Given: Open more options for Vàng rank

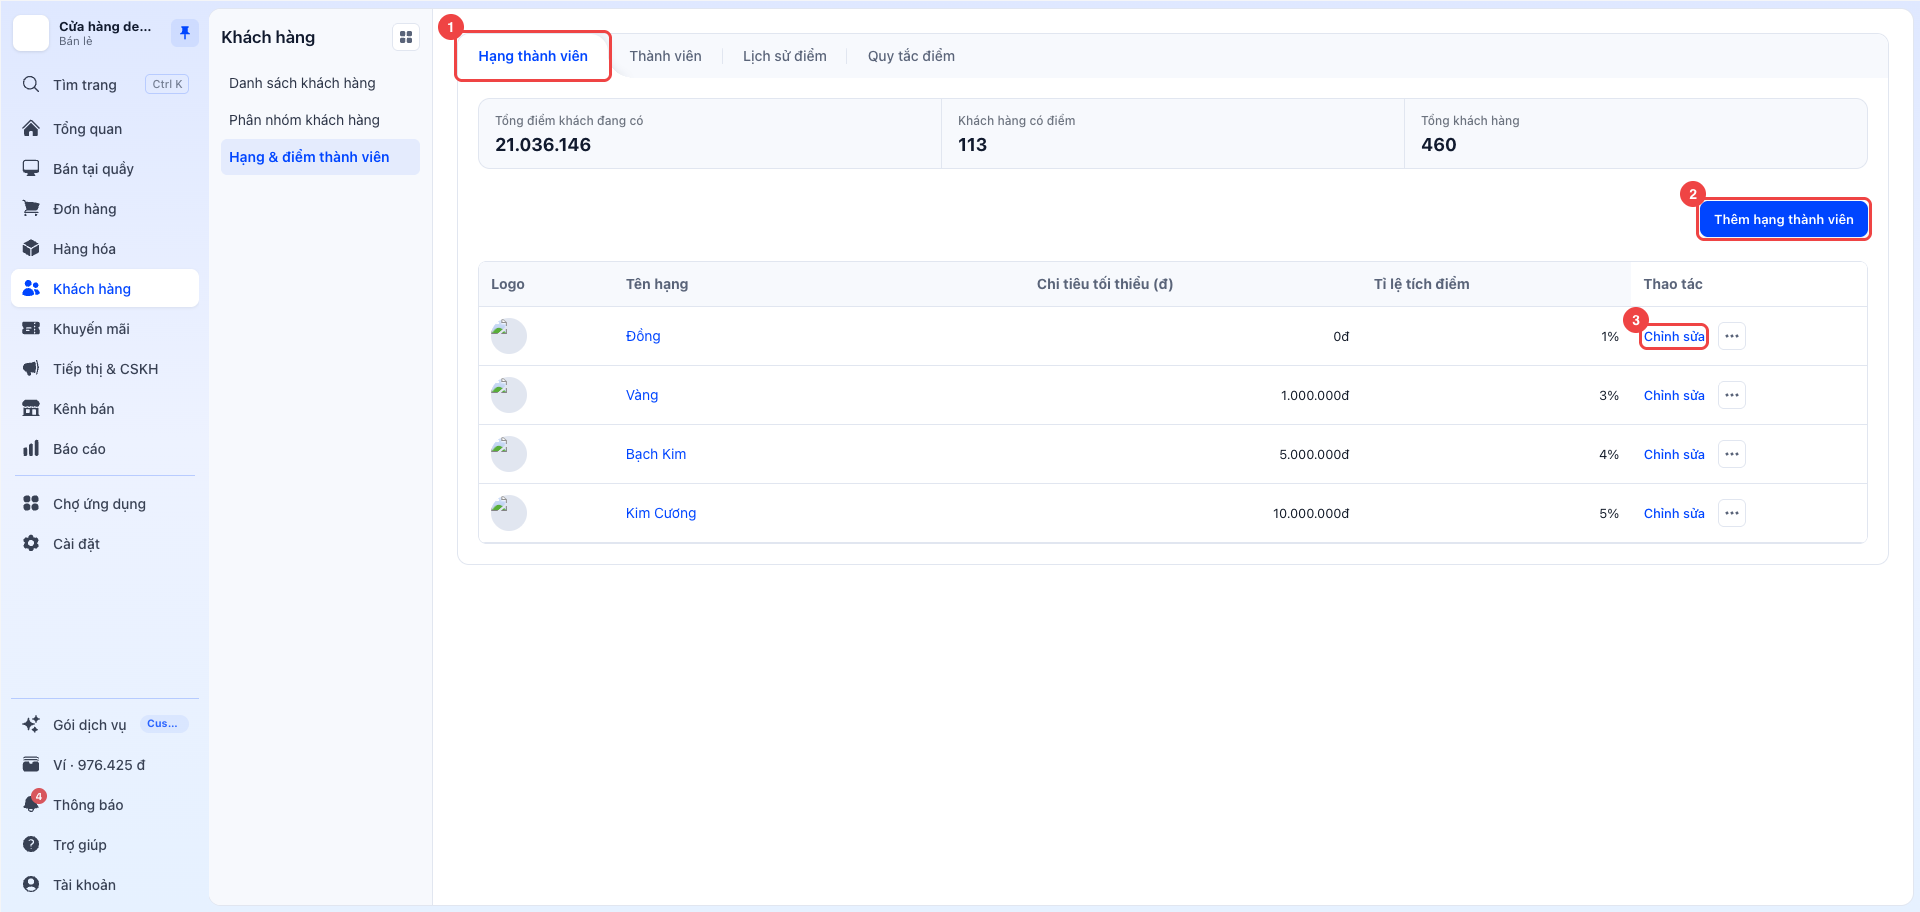Looking at the screenshot, I should pos(1732,396).
